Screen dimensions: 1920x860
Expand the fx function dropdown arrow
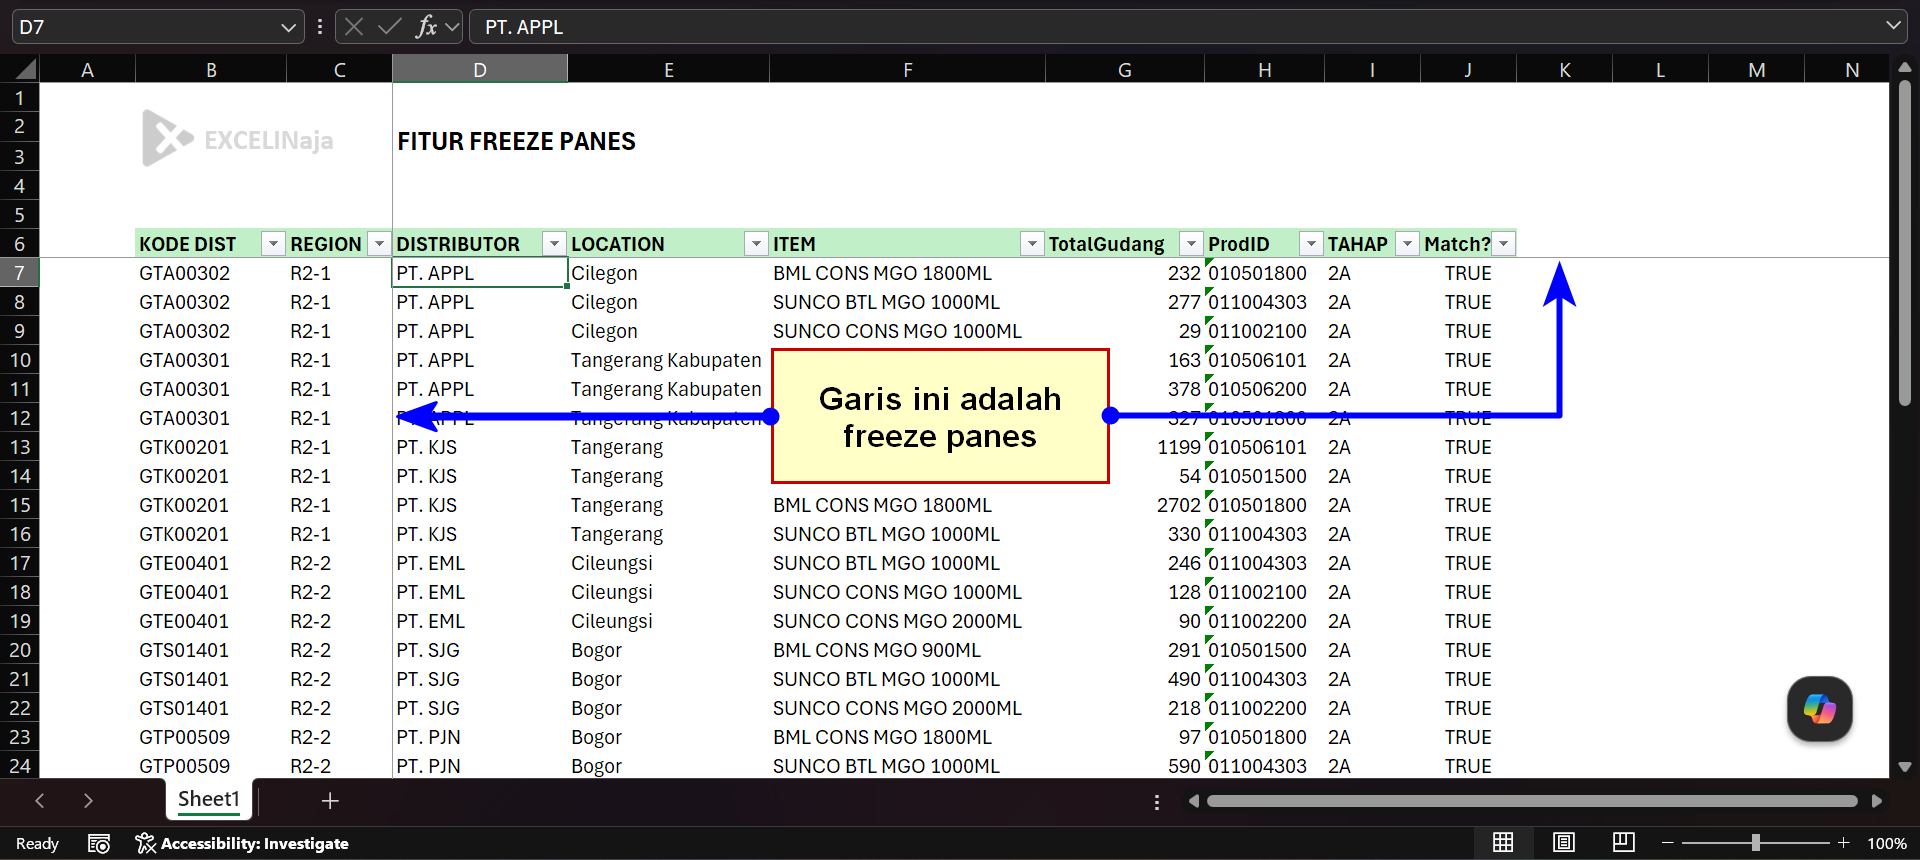[x=452, y=27]
